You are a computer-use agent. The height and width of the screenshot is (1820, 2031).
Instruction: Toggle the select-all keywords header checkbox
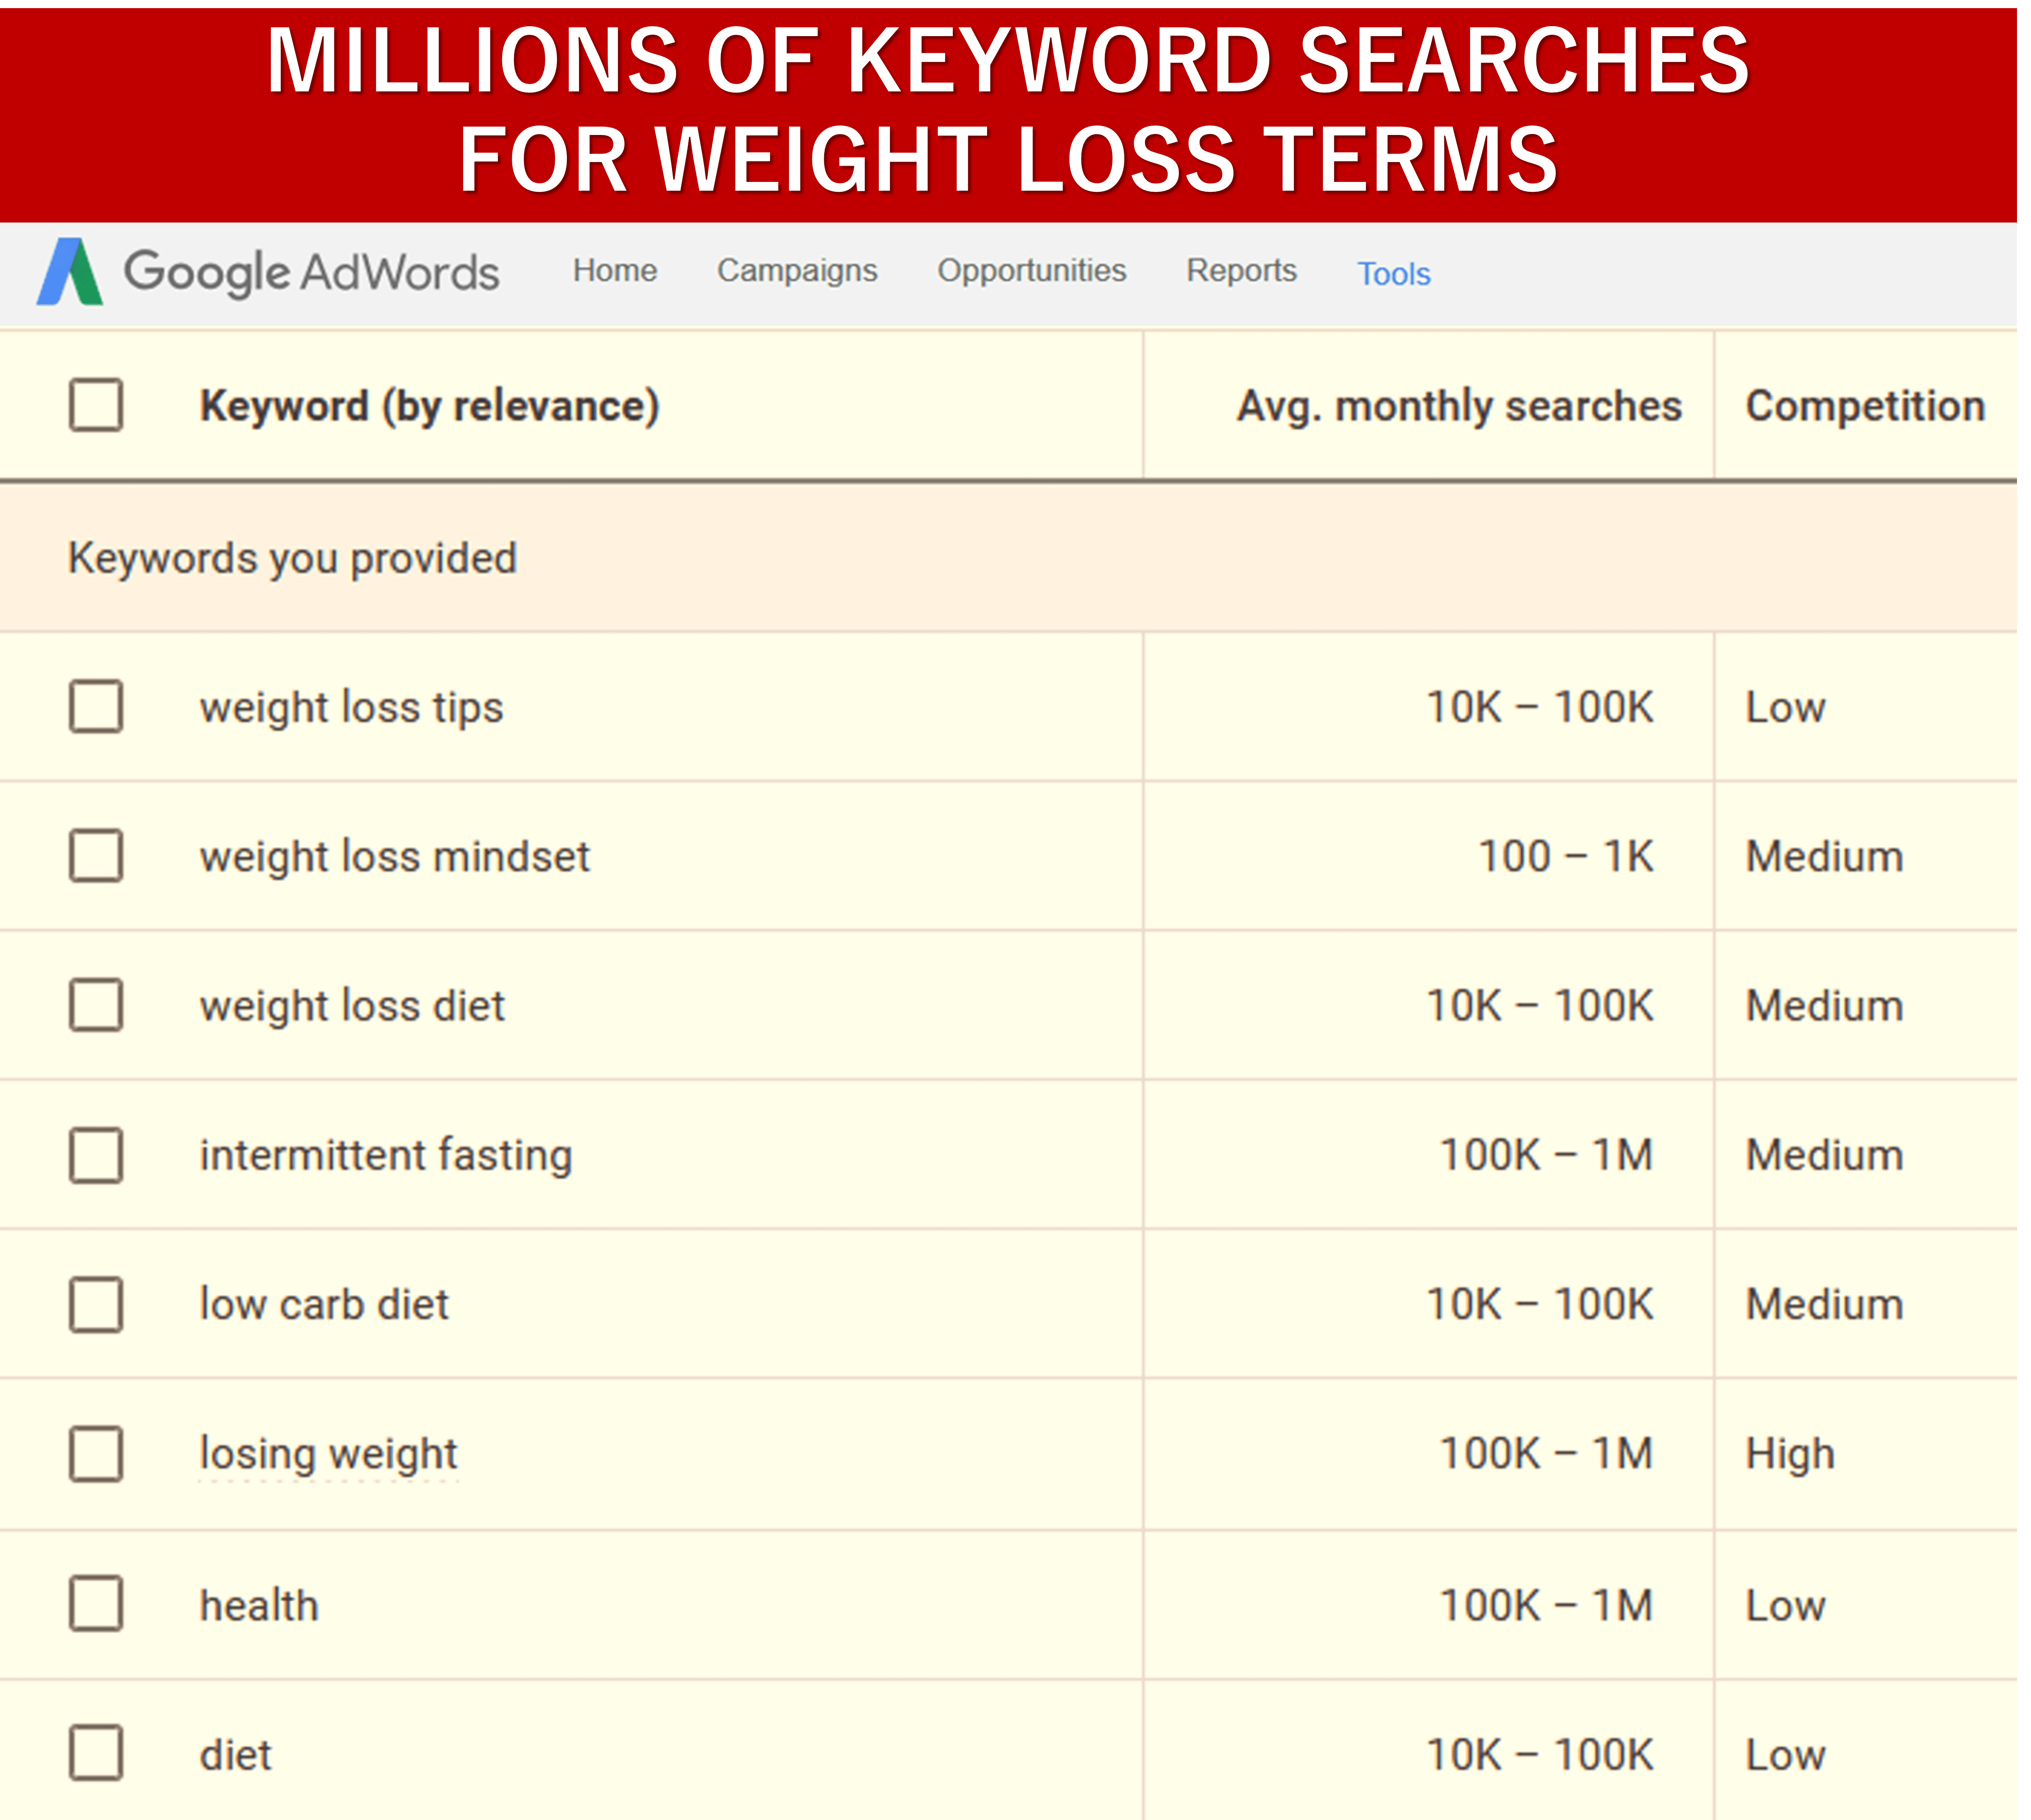click(x=96, y=405)
